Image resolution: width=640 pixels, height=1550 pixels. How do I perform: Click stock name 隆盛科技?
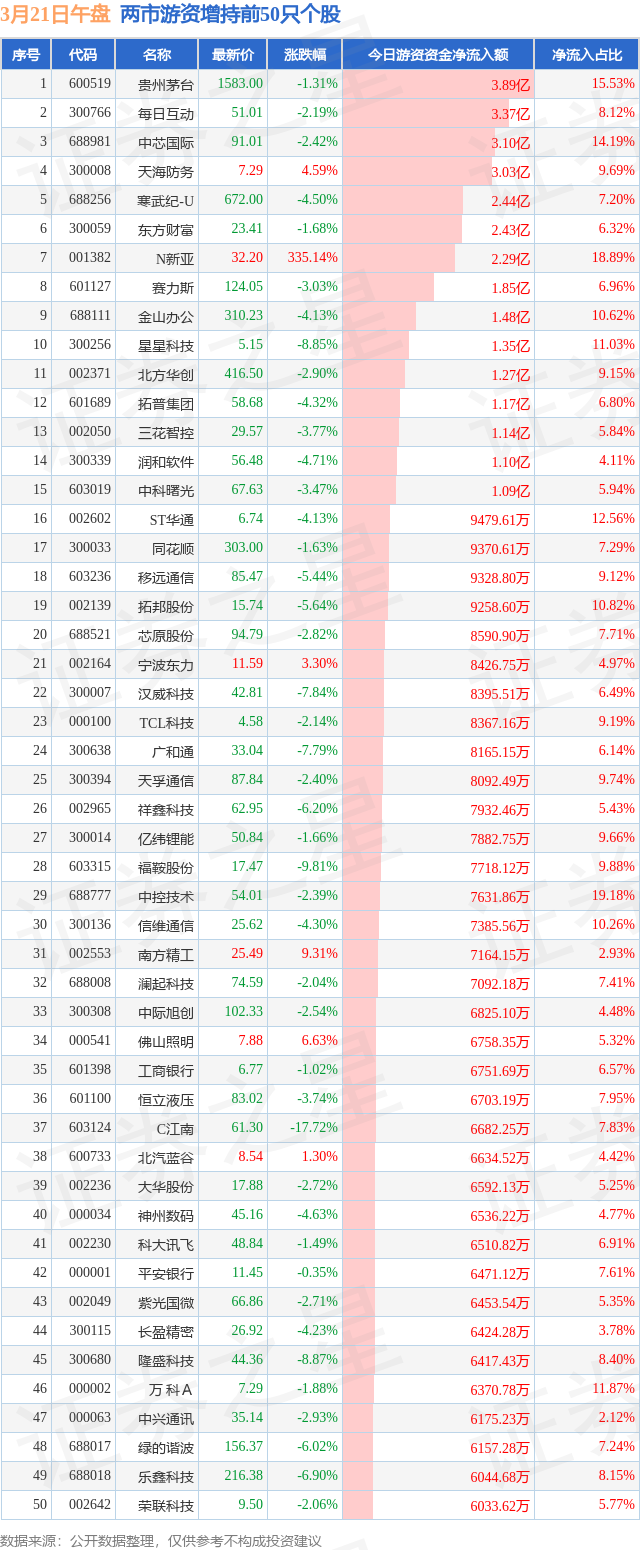(x=166, y=1361)
